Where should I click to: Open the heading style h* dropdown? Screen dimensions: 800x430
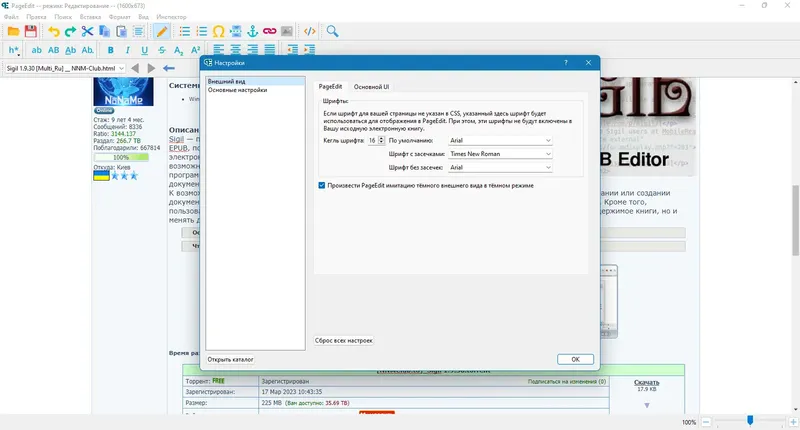click(14, 50)
